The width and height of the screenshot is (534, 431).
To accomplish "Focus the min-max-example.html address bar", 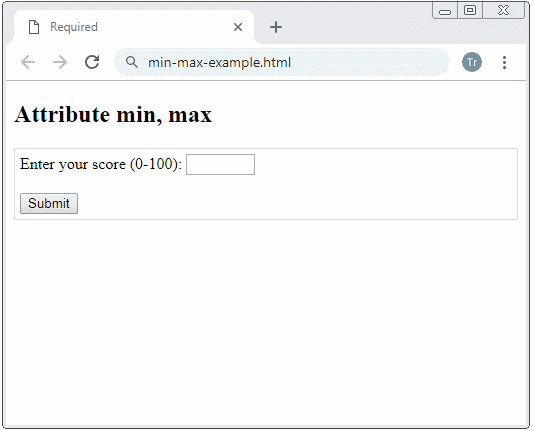I will tap(282, 62).
